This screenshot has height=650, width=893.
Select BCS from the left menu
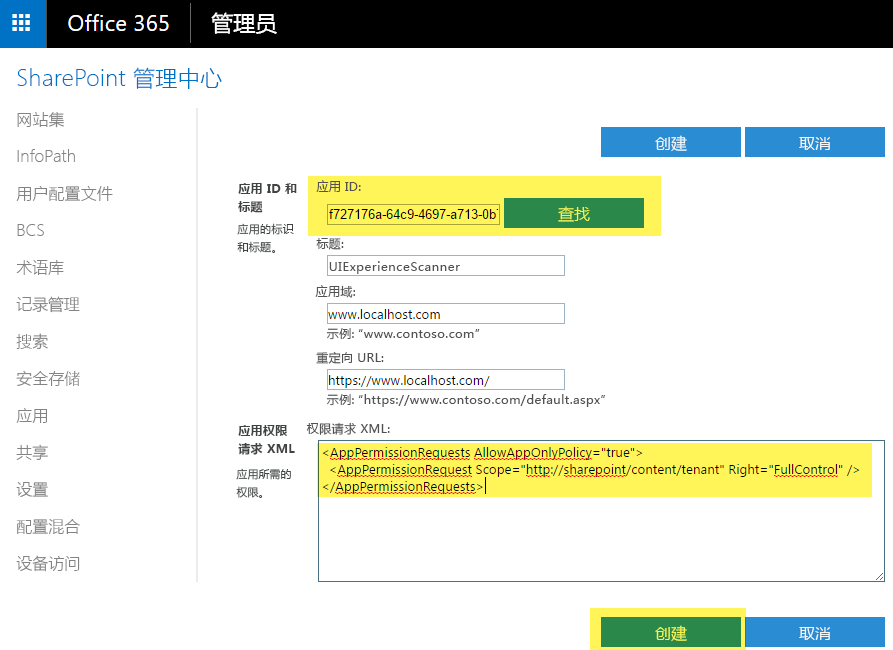(31, 230)
